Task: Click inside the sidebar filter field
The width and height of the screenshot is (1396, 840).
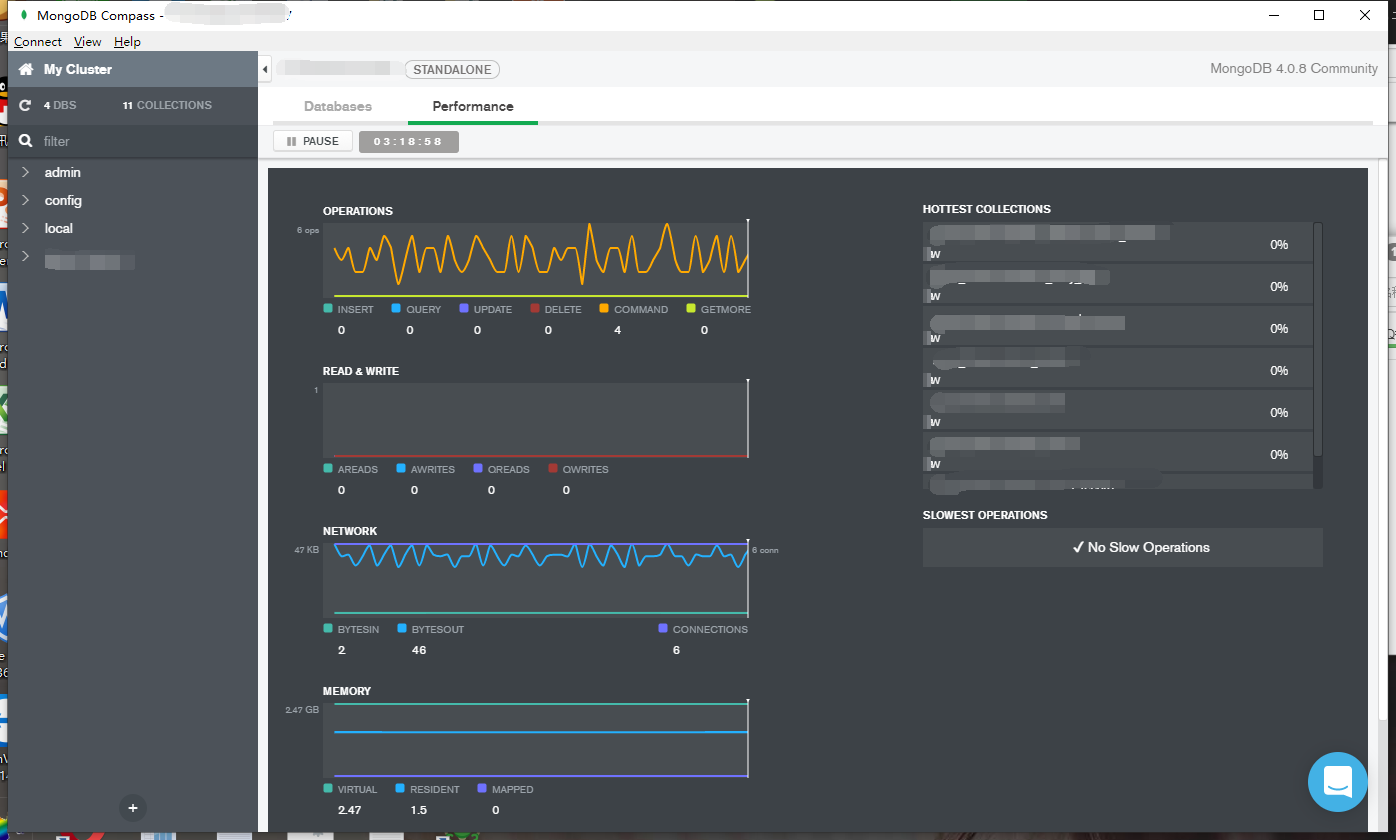Action: tap(120, 141)
